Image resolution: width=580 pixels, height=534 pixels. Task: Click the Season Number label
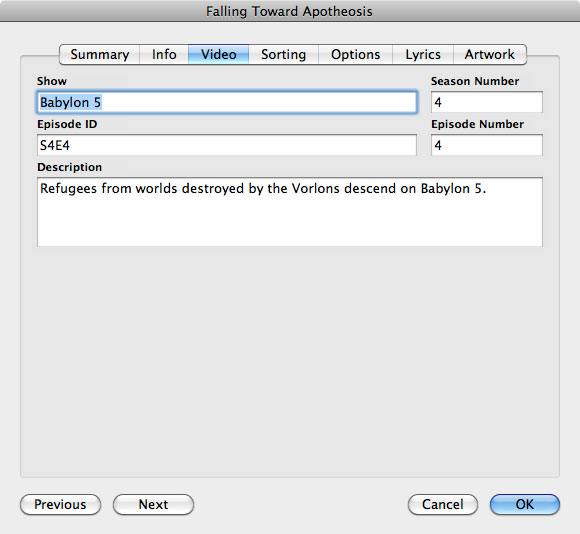pos(475,81)
